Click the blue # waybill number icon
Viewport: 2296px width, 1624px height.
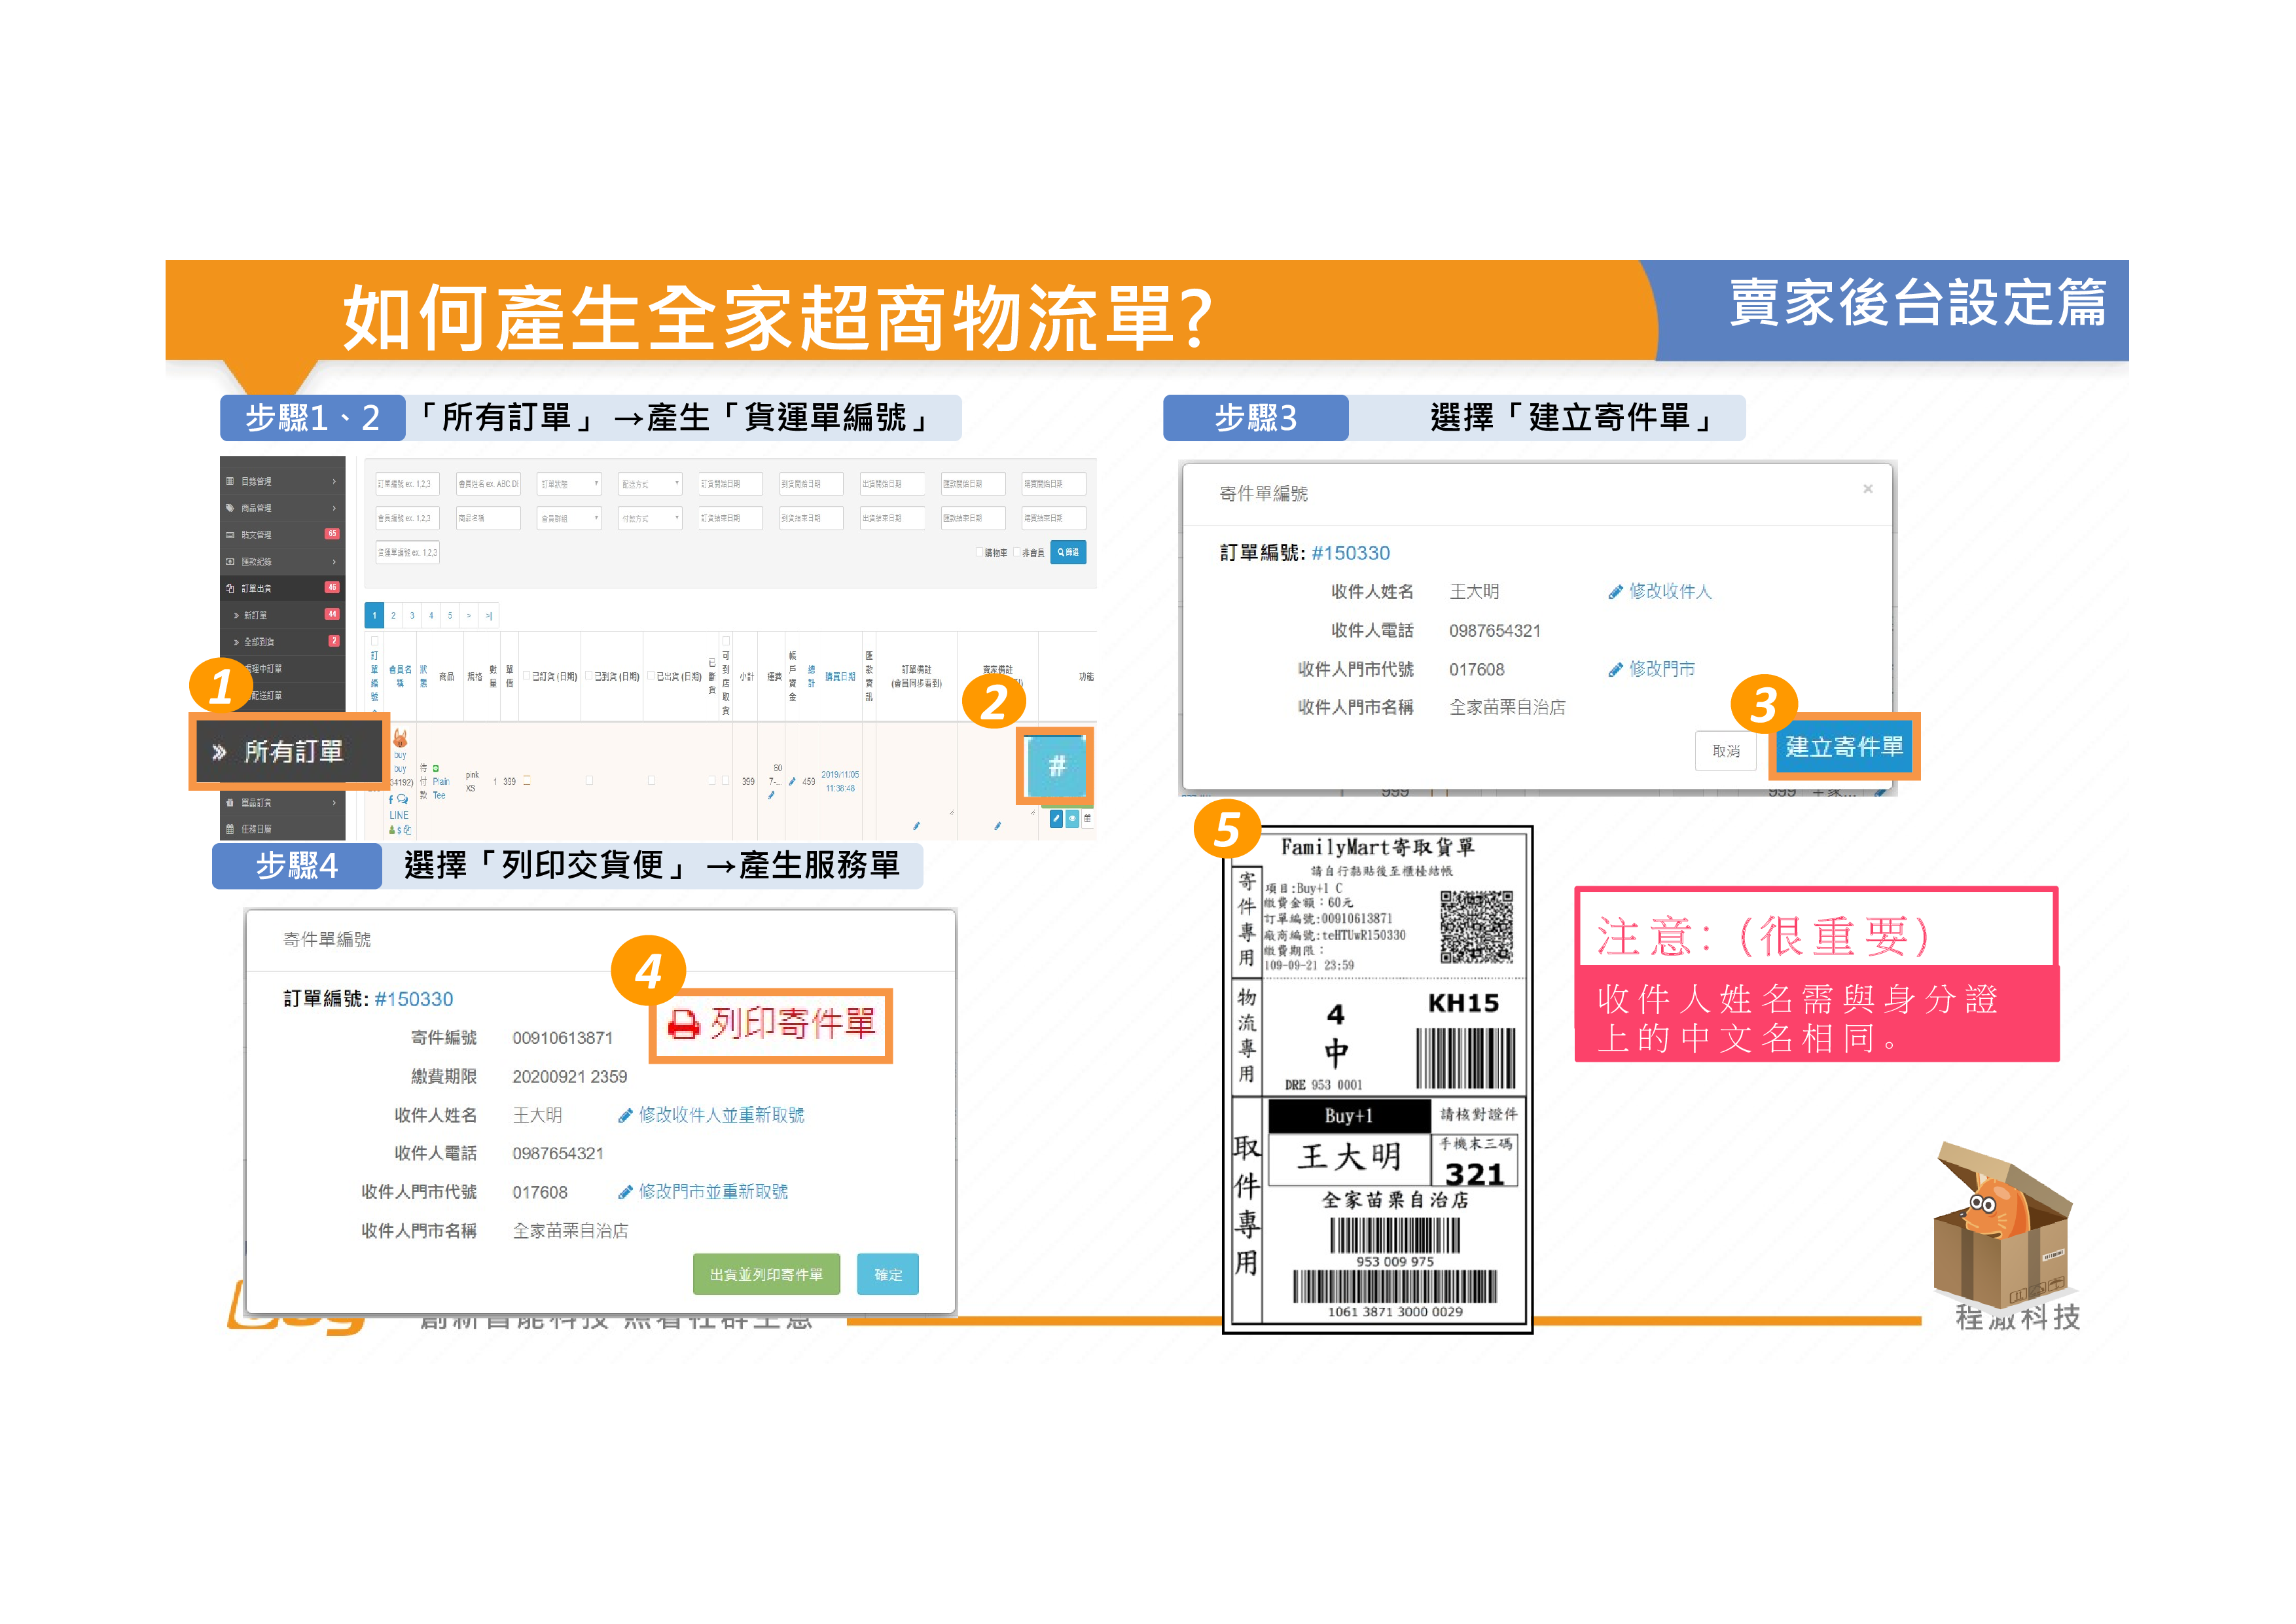1055,766
